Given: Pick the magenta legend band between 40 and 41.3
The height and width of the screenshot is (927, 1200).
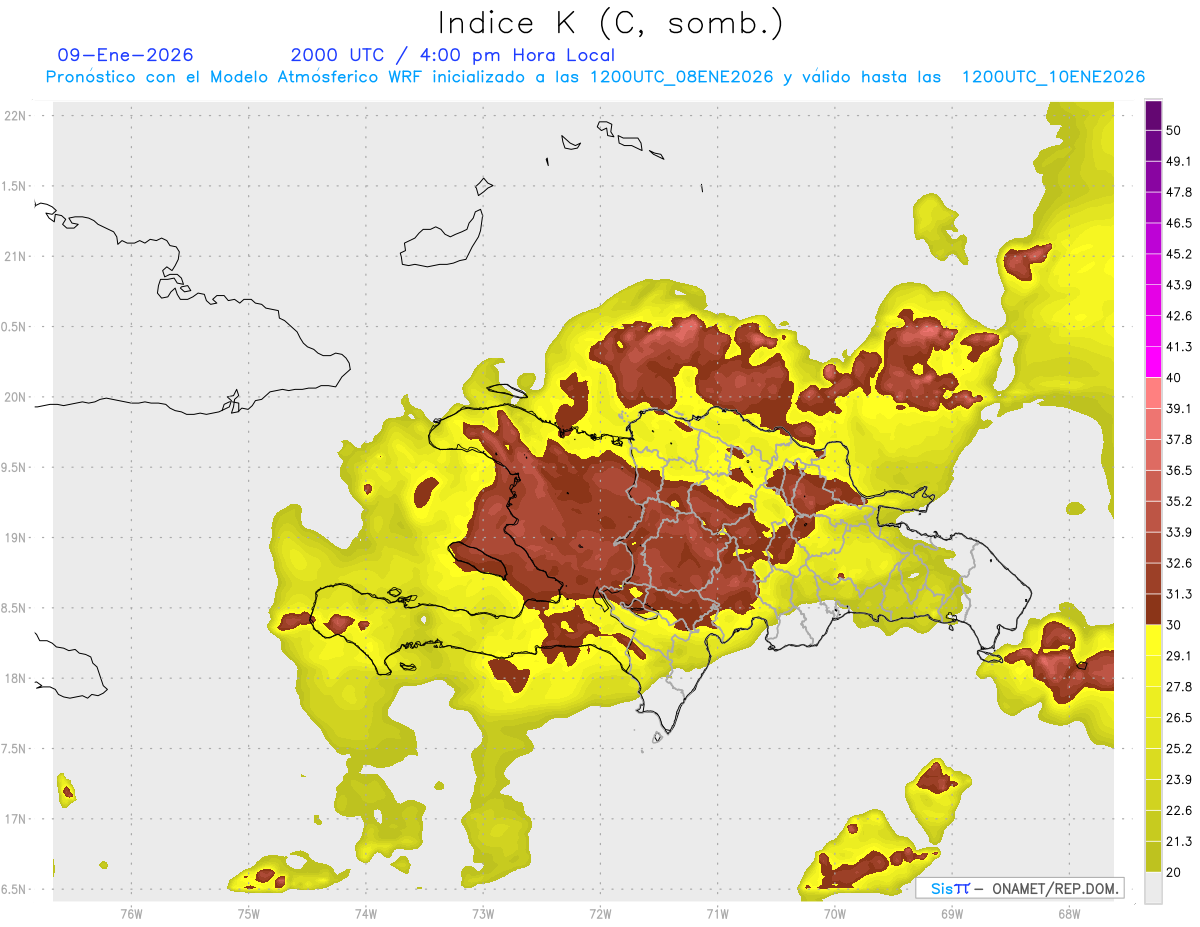Looking at the screenshot, I should [x=1153, y=362].
